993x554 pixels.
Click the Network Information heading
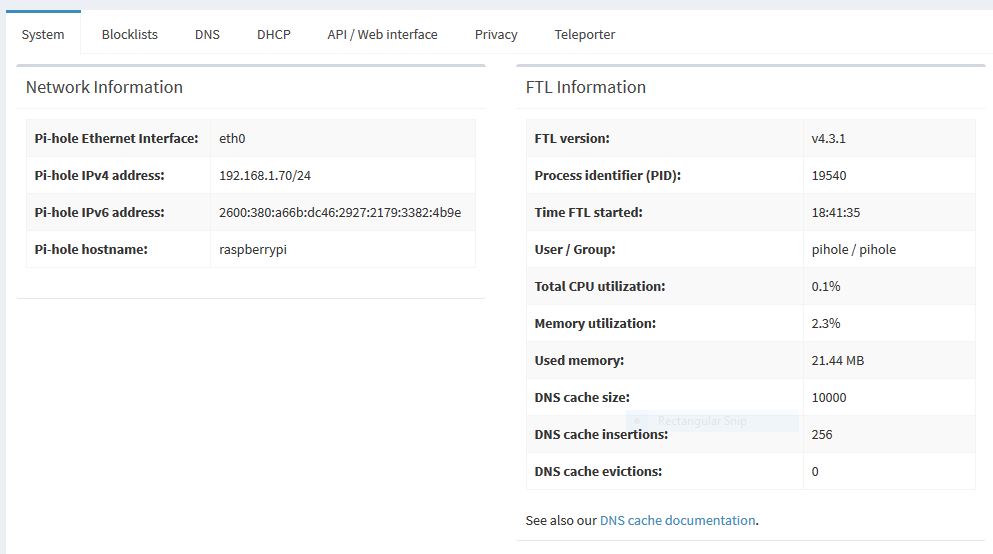click(x=104, y=87)
